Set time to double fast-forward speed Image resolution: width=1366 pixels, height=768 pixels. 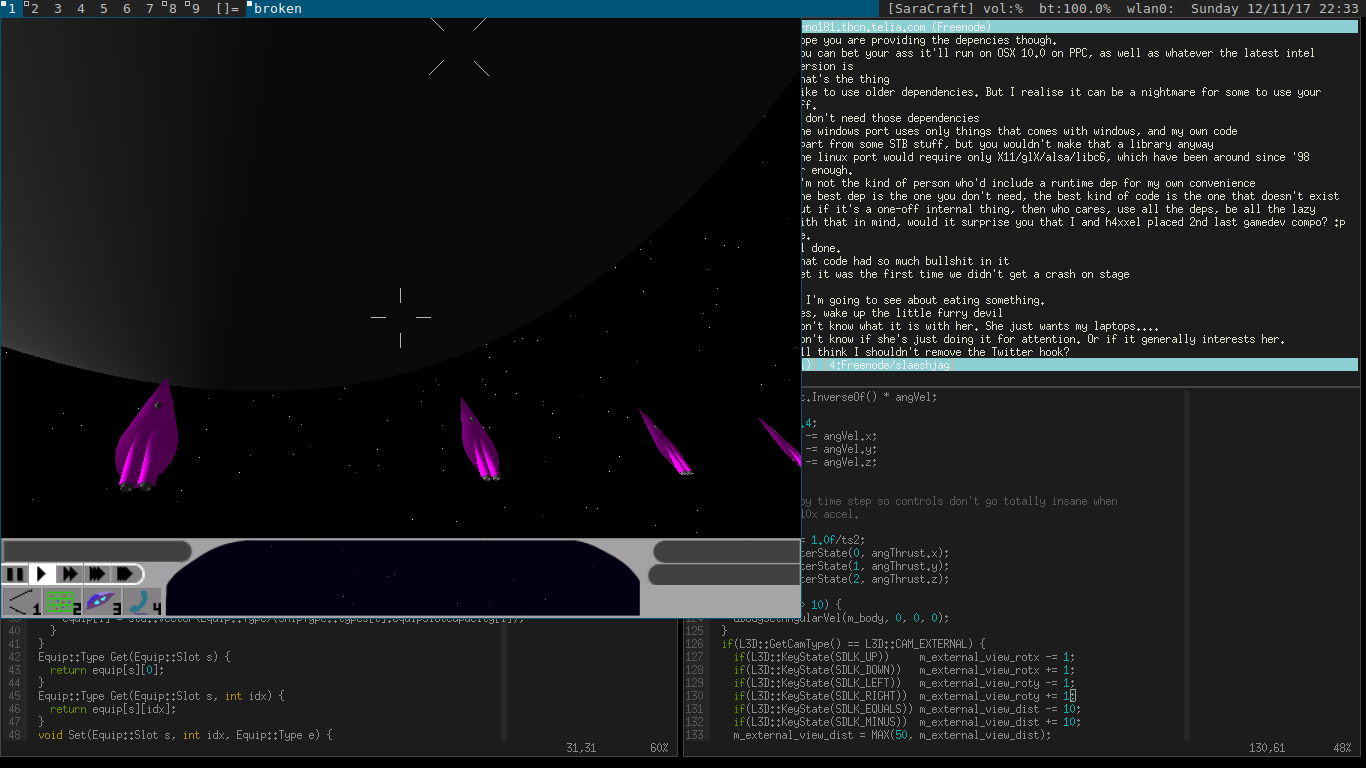tap(69, 574)
